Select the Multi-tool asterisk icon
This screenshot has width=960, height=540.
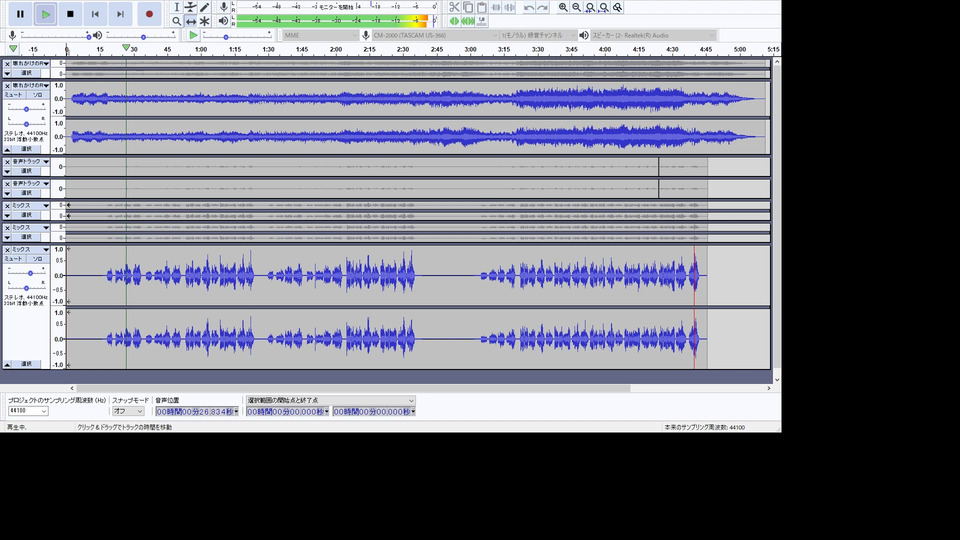point(204,21)
